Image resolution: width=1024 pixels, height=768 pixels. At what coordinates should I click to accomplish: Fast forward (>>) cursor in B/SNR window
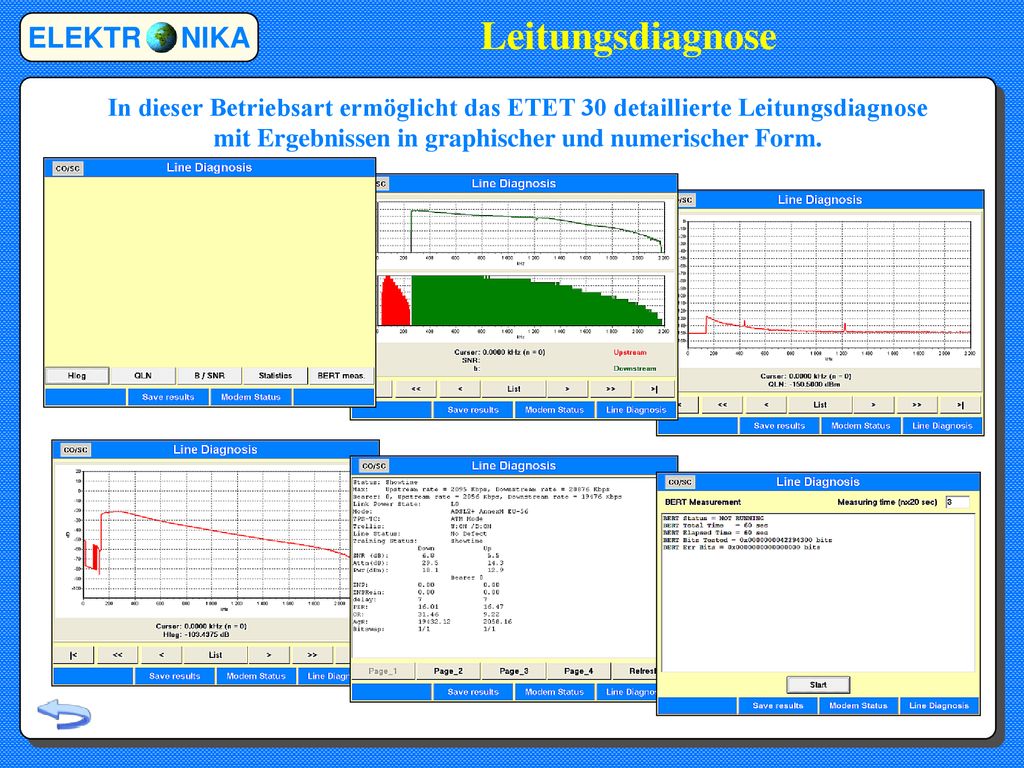tap(611, 389)
